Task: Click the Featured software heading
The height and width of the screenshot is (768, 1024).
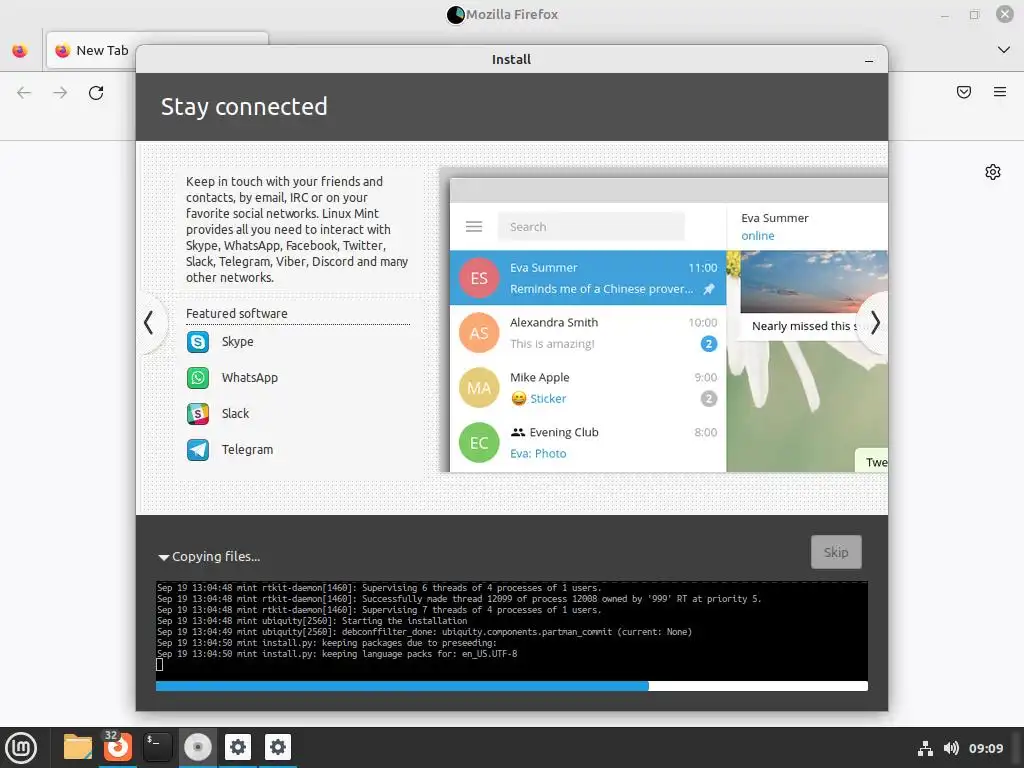Action: coord(236,313)
